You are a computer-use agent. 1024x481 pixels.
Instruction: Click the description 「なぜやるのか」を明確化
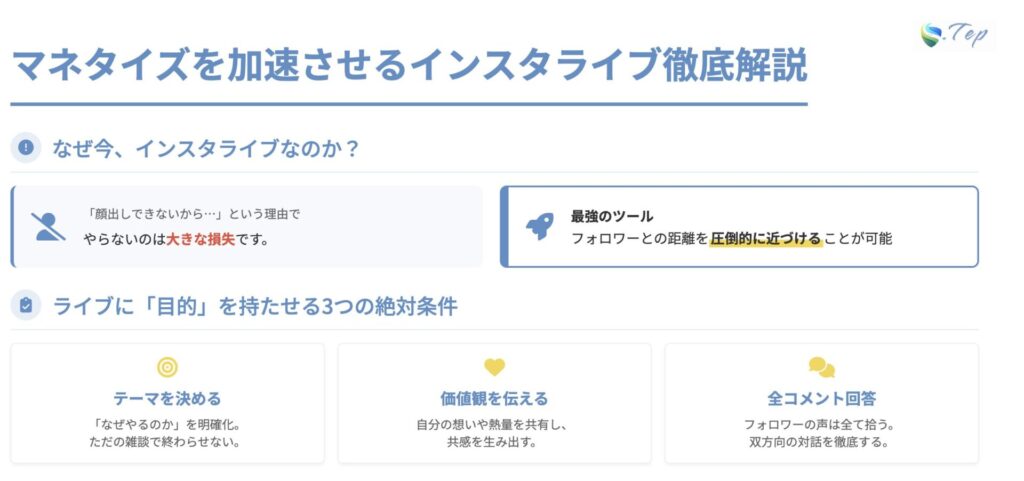coord(167,424)
